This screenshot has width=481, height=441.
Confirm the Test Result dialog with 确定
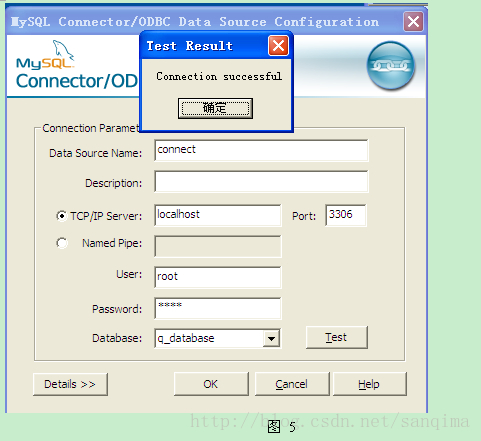pos(215,108)
